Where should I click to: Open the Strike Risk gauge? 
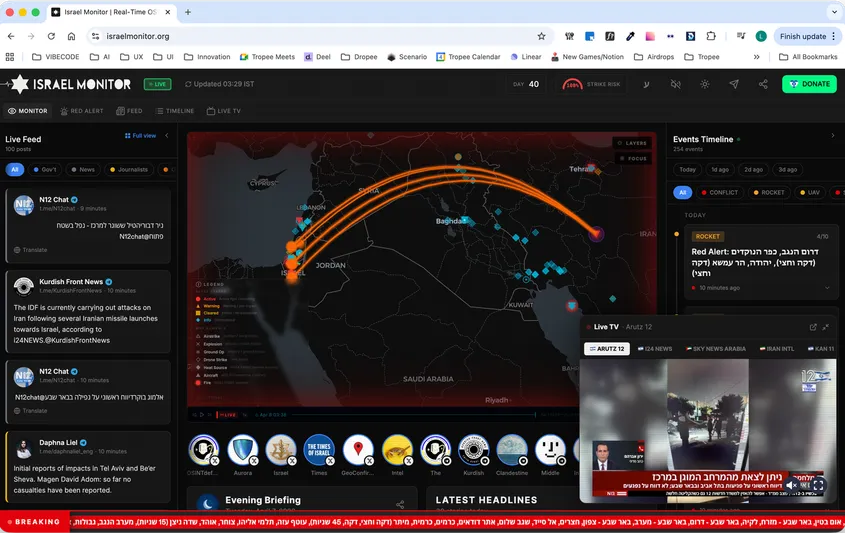[592, 84]
